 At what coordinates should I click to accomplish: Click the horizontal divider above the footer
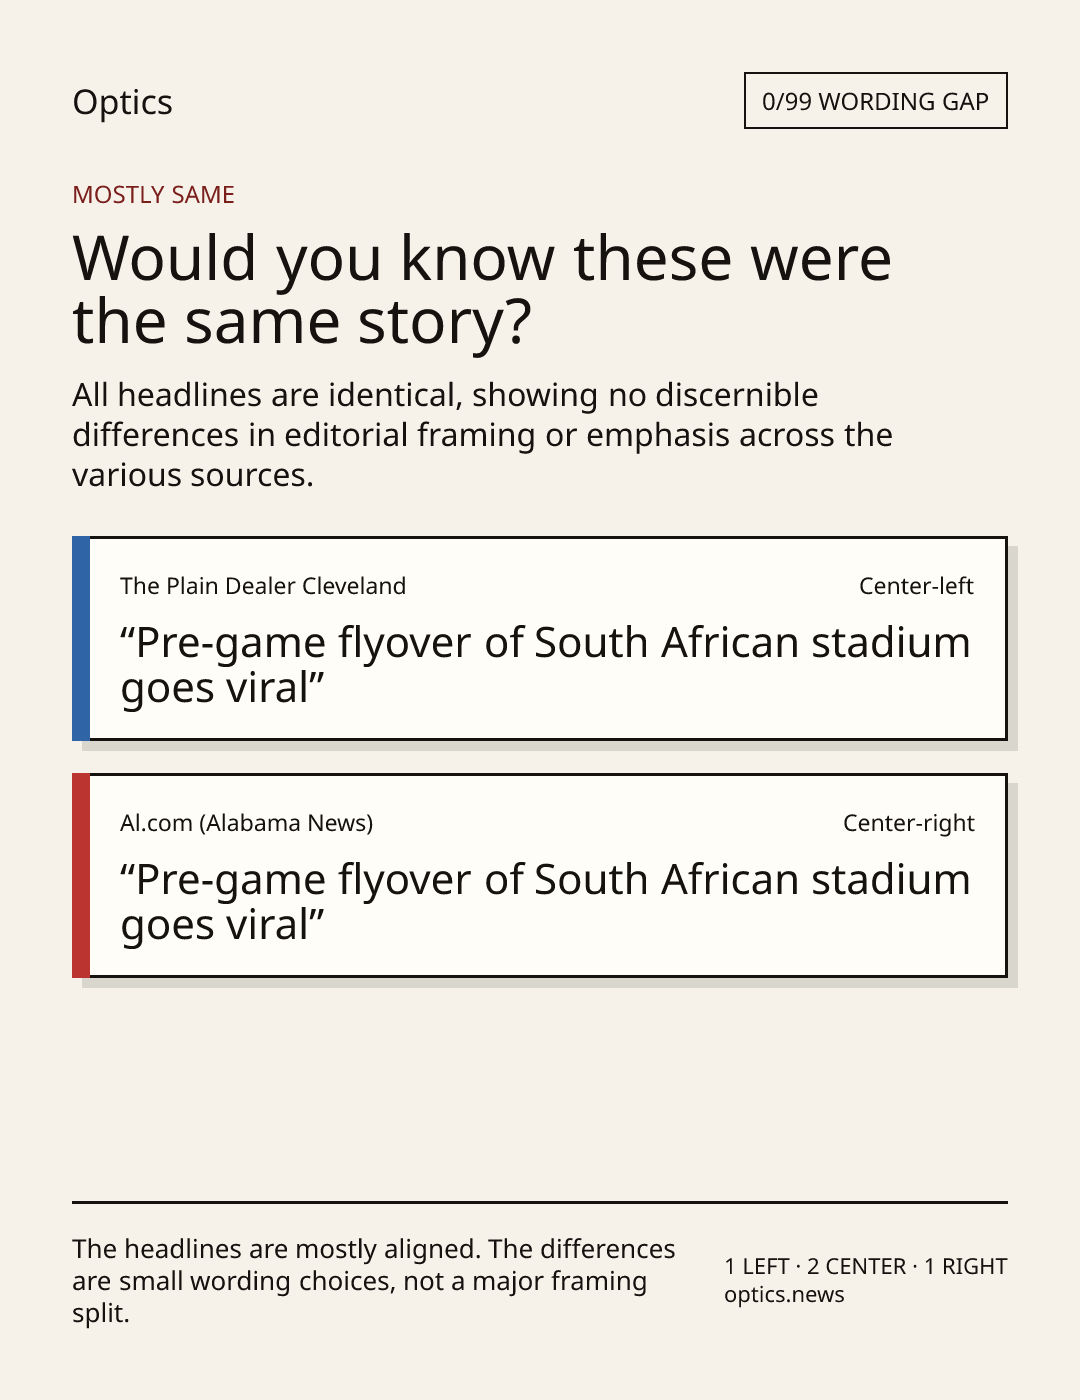click(540, 1202)
